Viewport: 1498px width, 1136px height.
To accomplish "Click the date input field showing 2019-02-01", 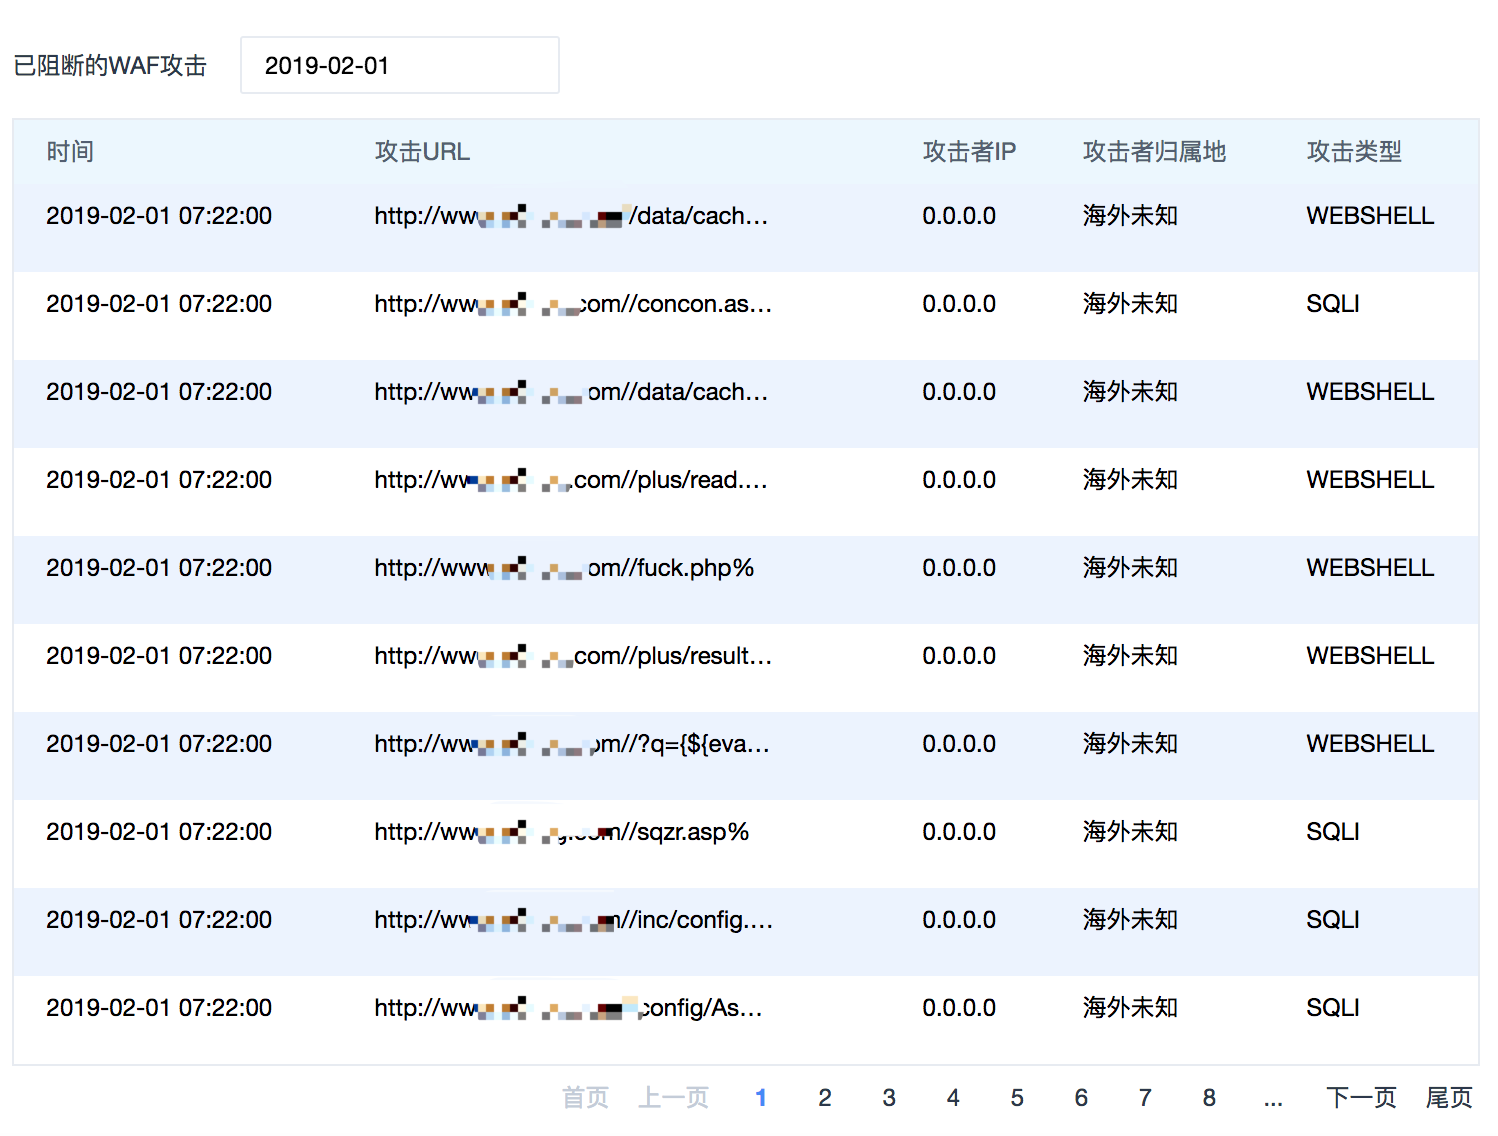I will point(399,66).
